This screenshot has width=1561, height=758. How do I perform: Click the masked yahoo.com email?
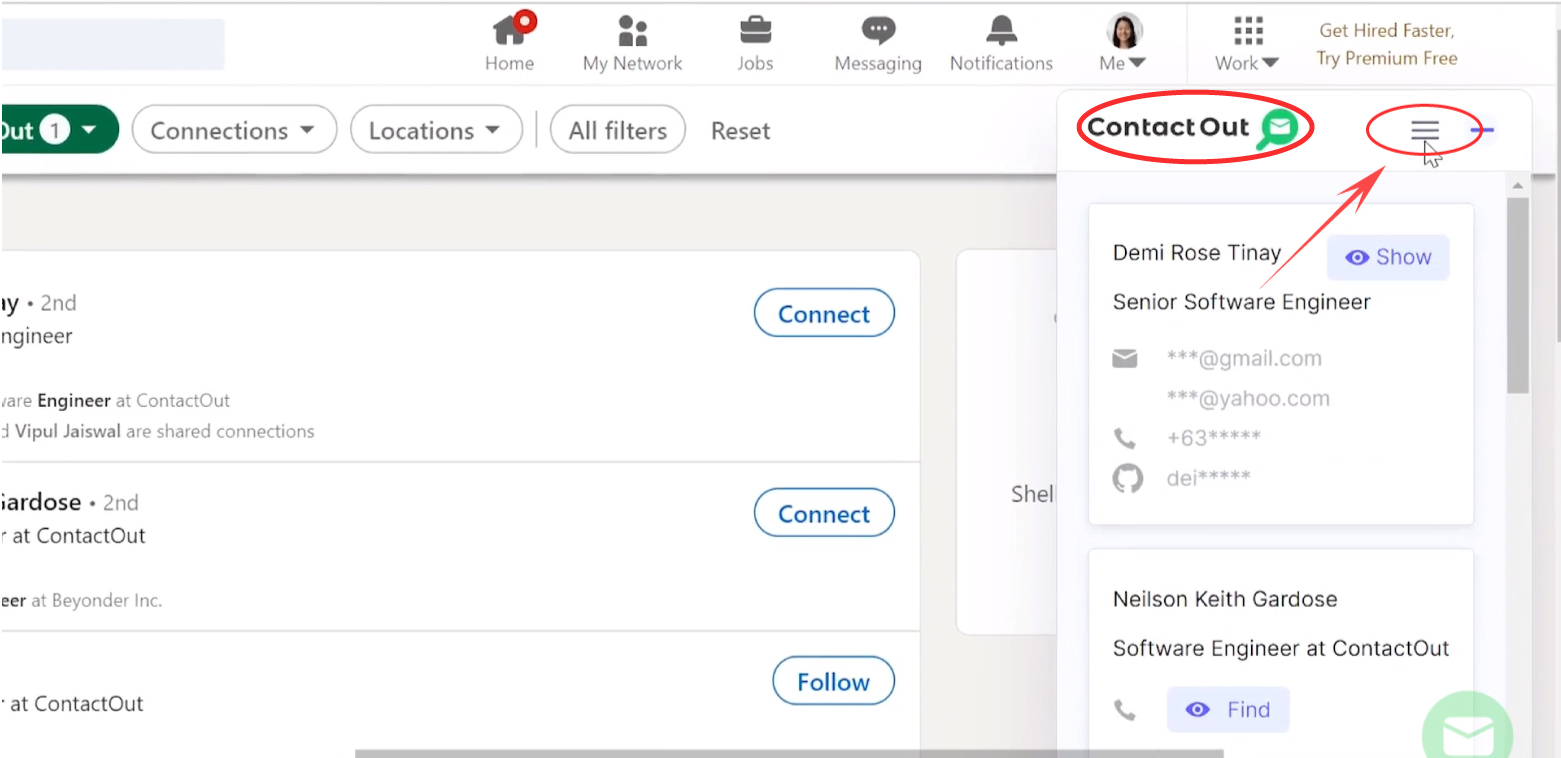(1248, 398)
